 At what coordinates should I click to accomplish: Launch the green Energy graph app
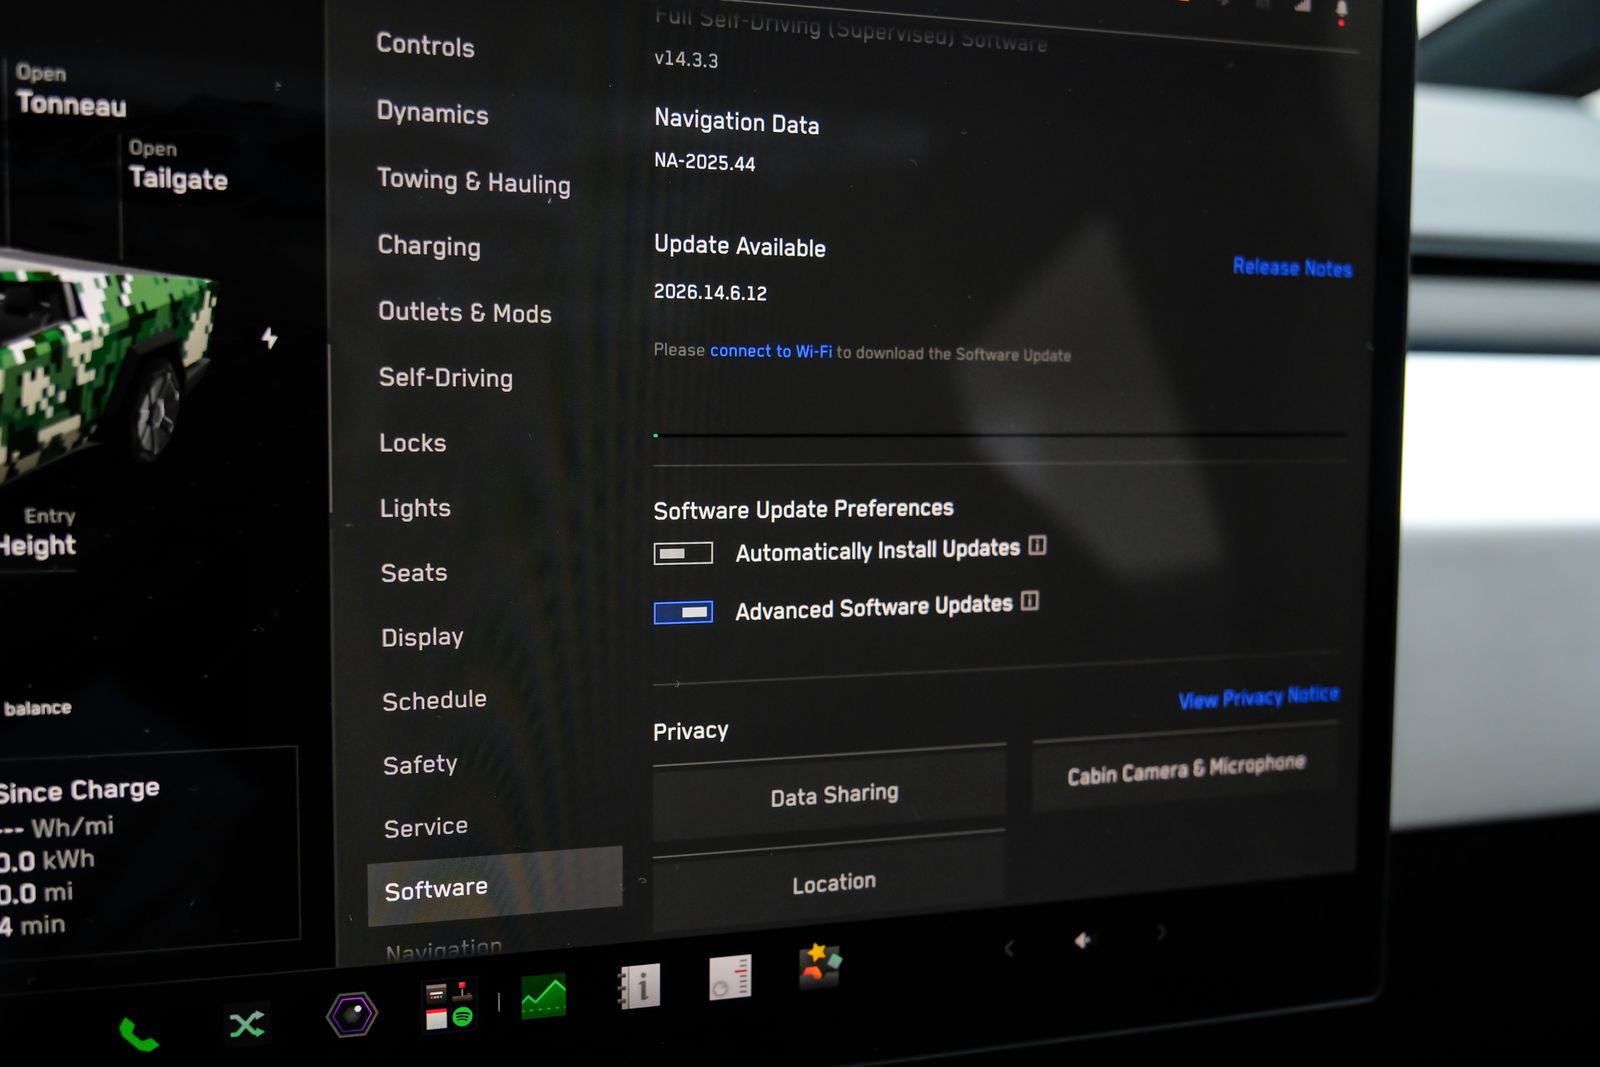tap(544, 996)
